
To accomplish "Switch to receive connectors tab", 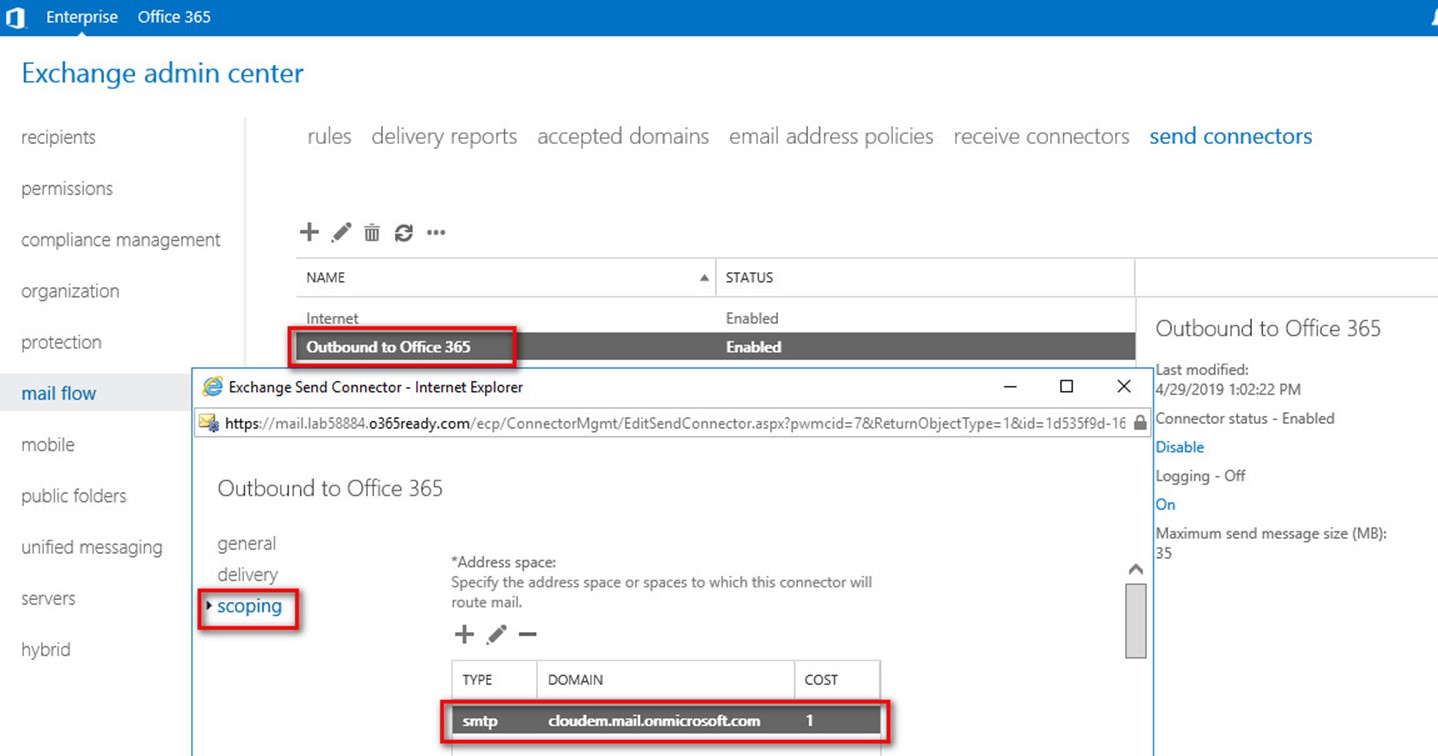I will 1041,136.
